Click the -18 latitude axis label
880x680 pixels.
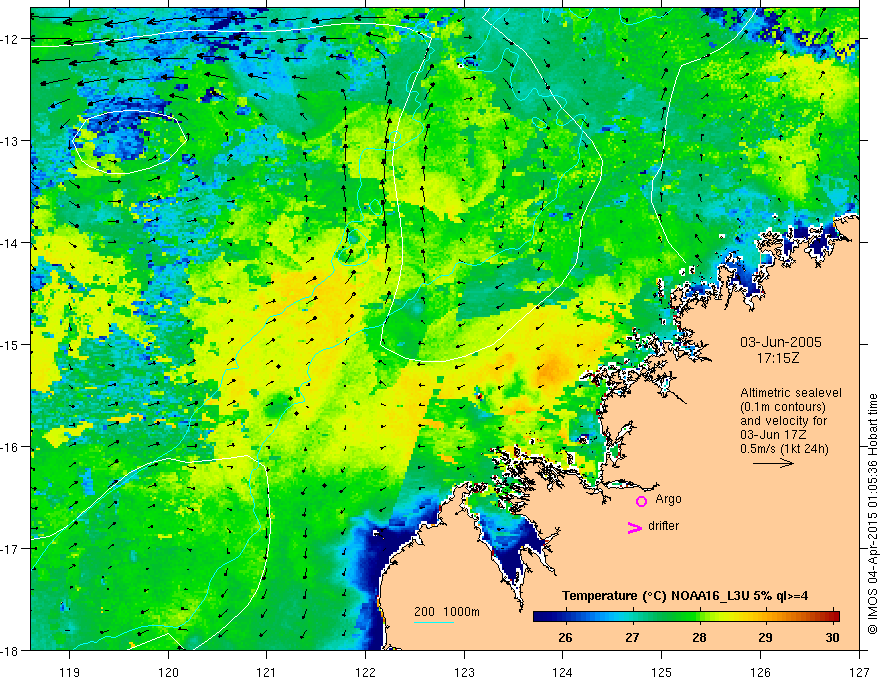click(x=10, y=650)
